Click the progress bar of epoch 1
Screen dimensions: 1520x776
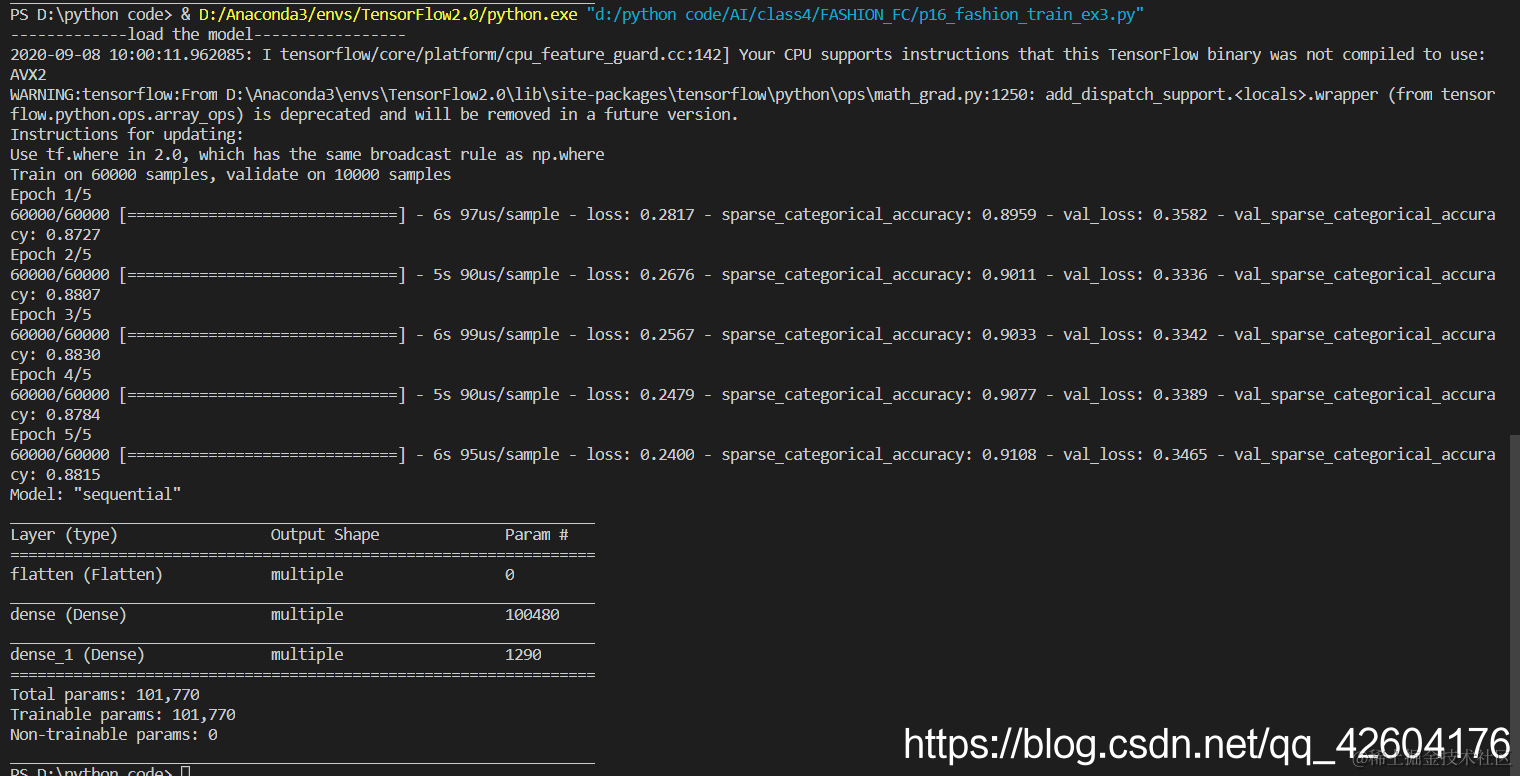pos(263,214)
